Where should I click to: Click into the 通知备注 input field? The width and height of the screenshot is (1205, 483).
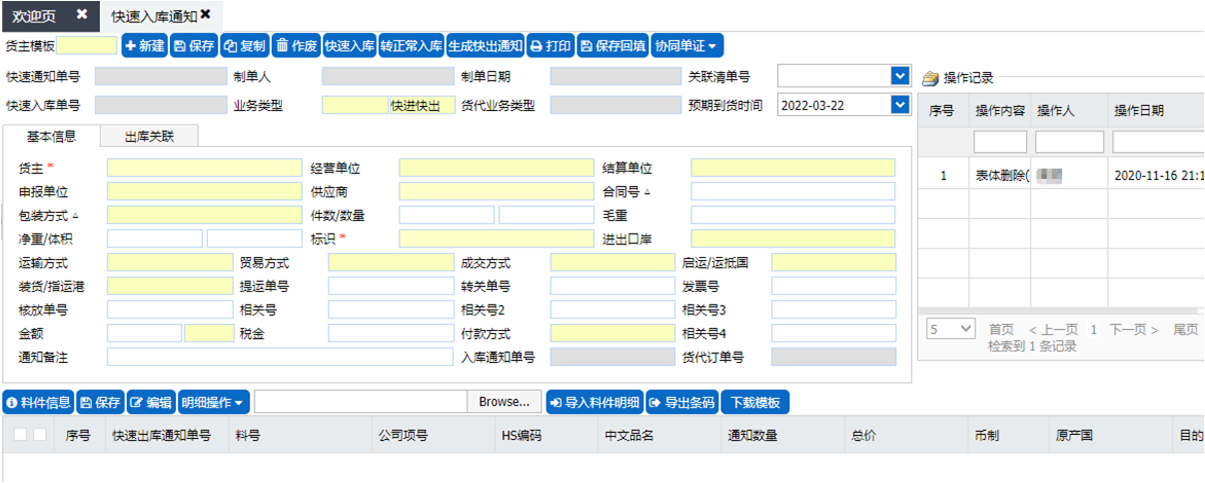coord(266,357)
